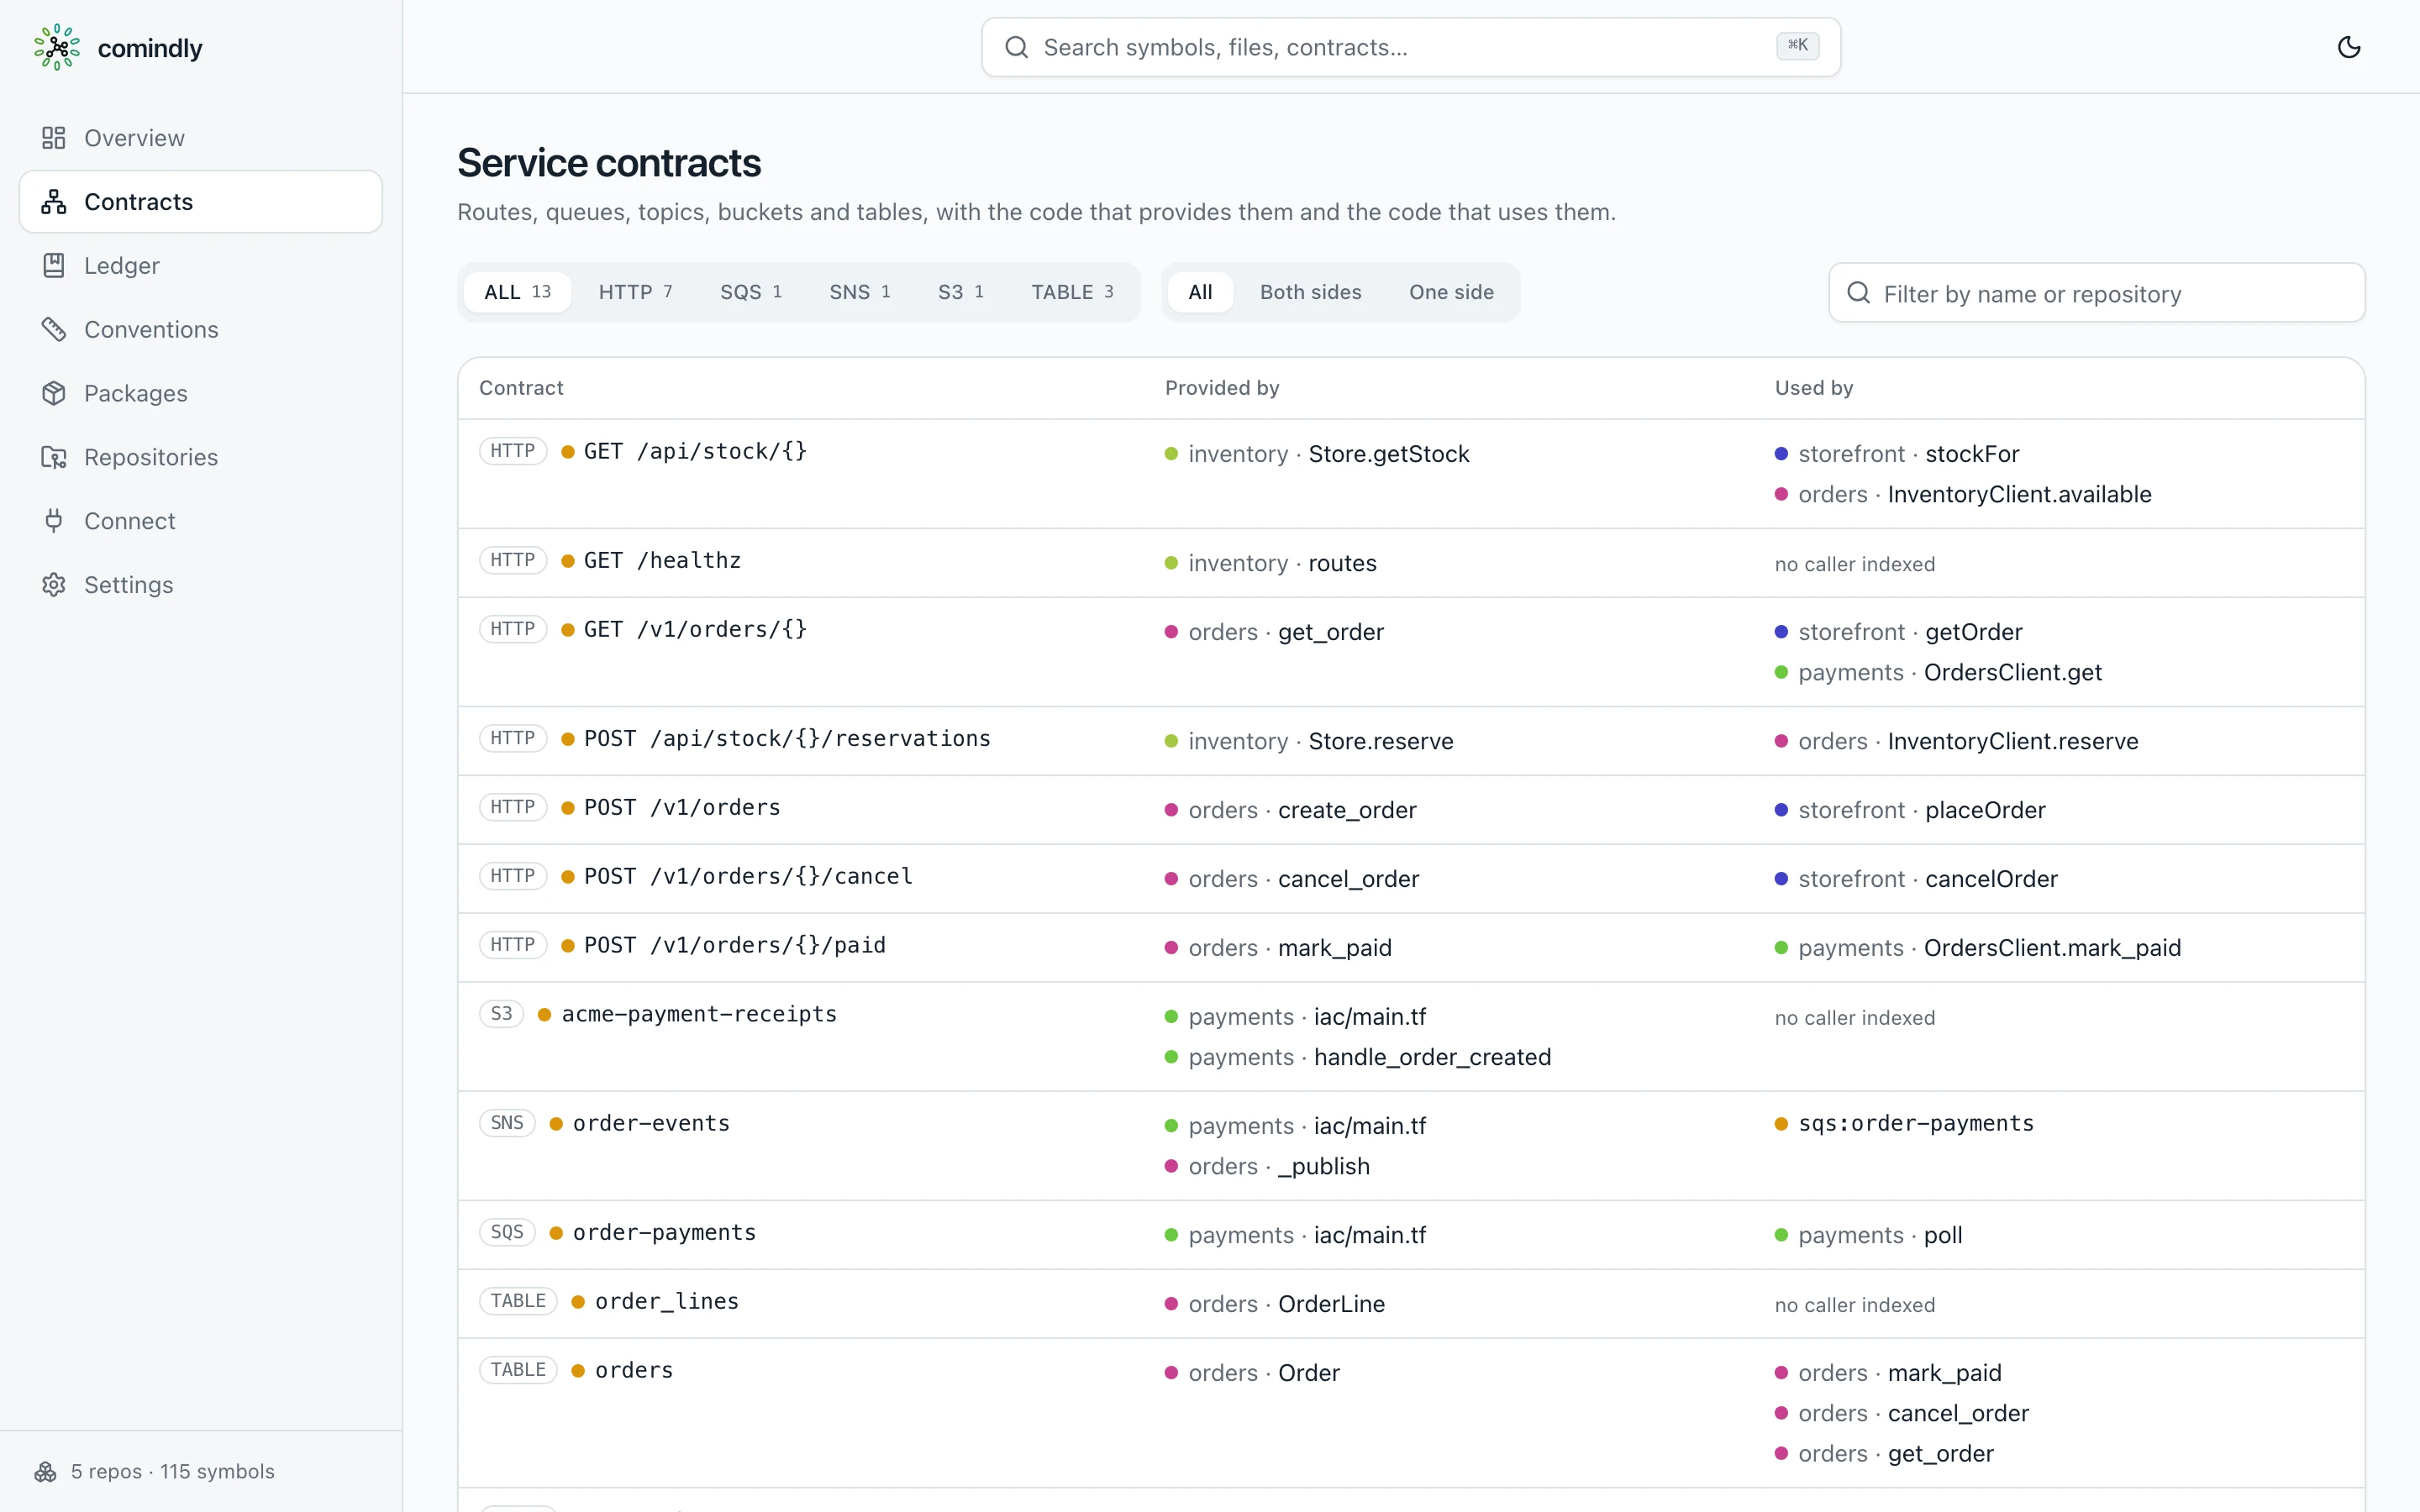
Task: Show contracts with Both sides
Action: [1310, 292]
